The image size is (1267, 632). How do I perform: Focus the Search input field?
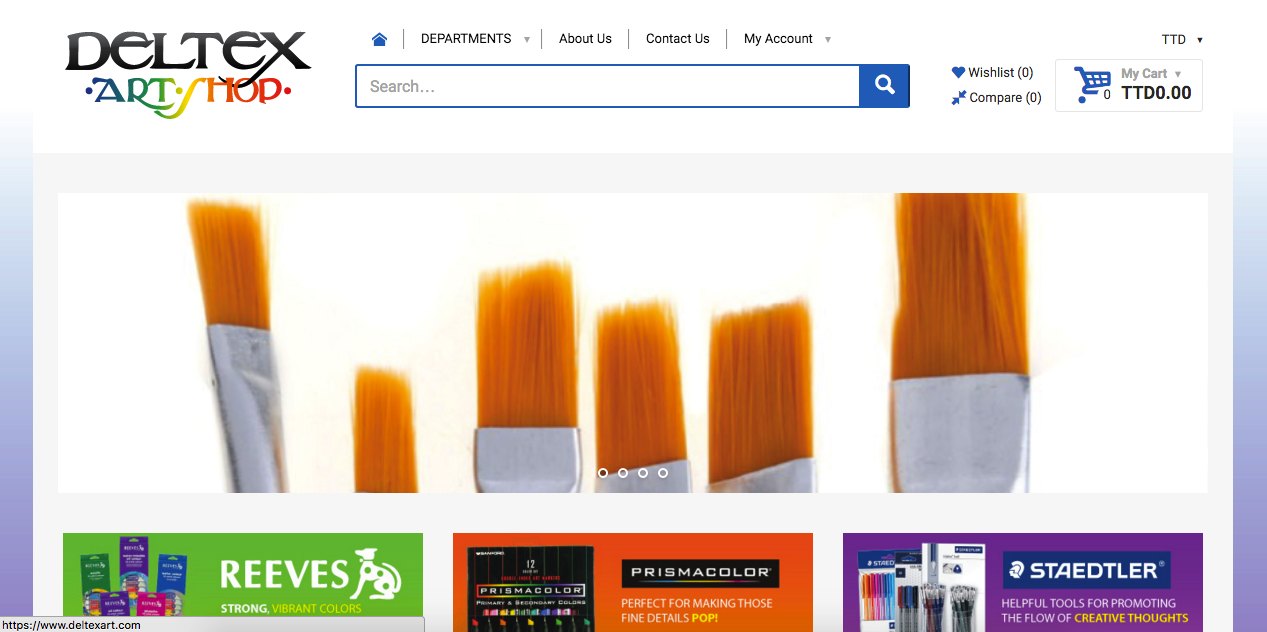click(x=608, y=86)
